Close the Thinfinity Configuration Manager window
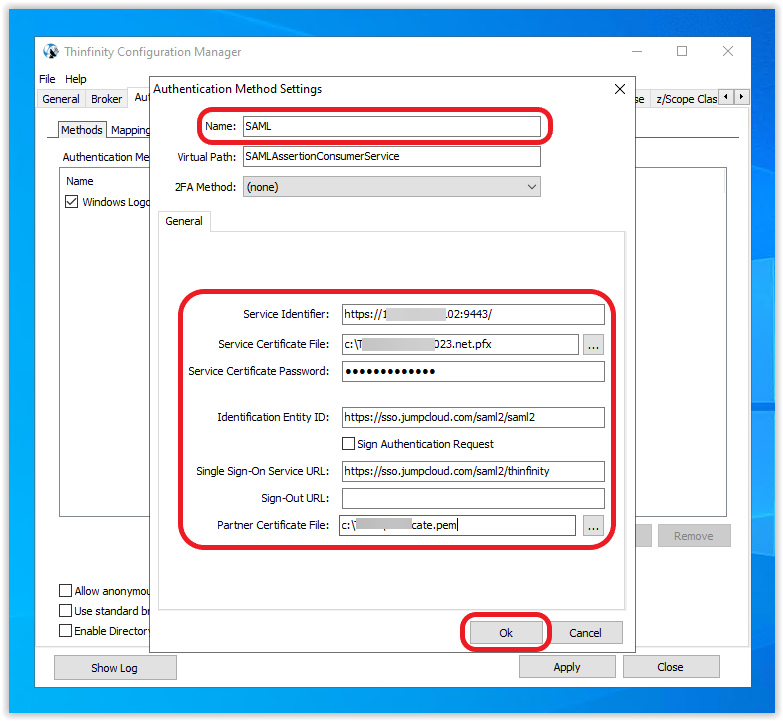The image size is (783, 721). point(728,51)
